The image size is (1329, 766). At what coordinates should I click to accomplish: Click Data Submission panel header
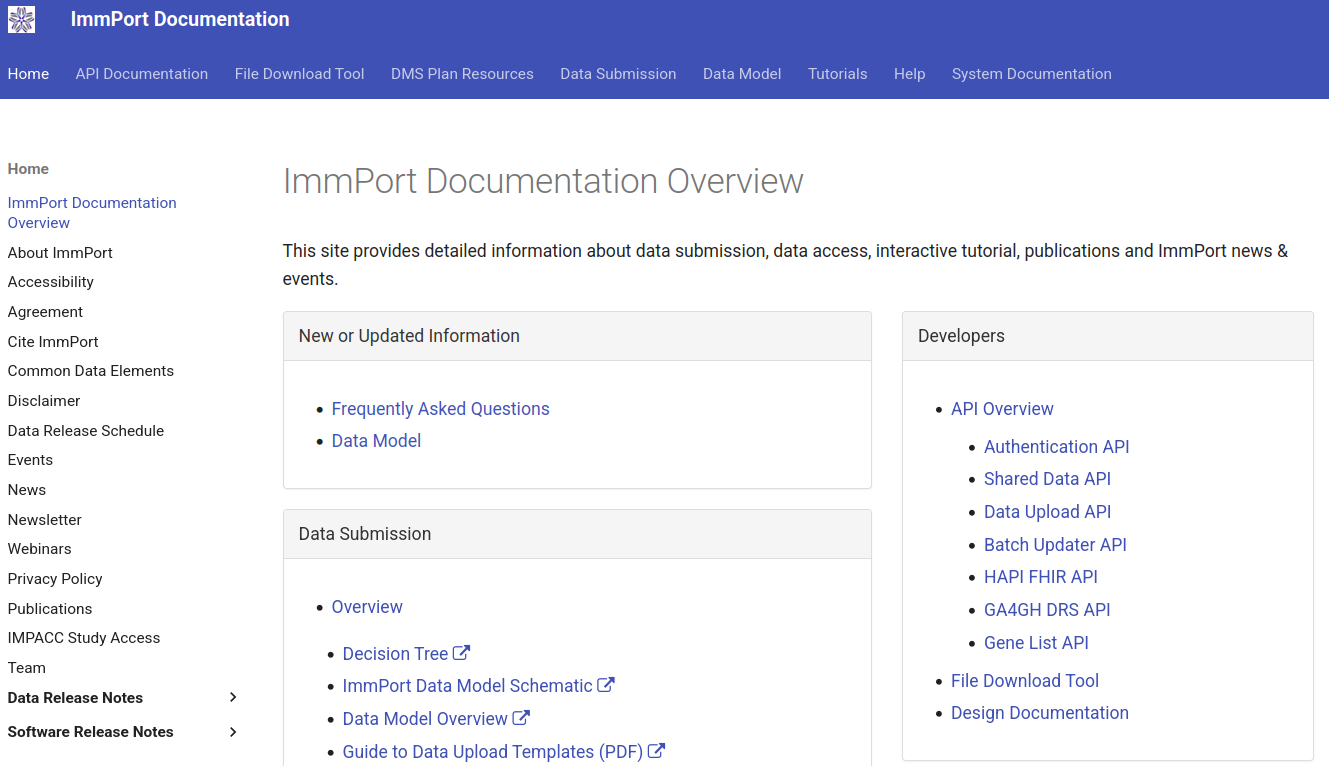[x=577, y=534]
